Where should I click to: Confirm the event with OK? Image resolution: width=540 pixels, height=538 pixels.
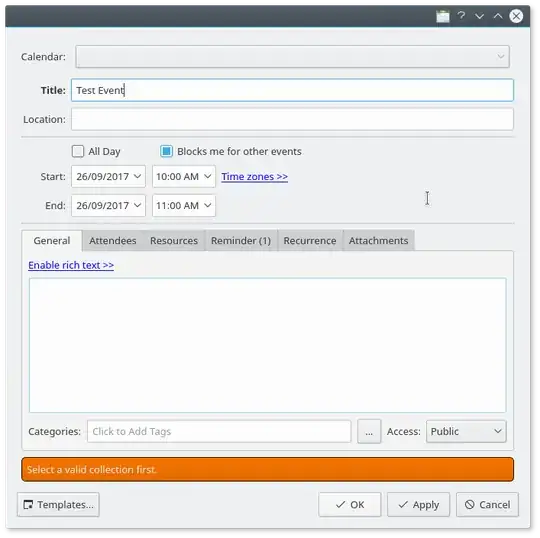[x=350, y=505]
